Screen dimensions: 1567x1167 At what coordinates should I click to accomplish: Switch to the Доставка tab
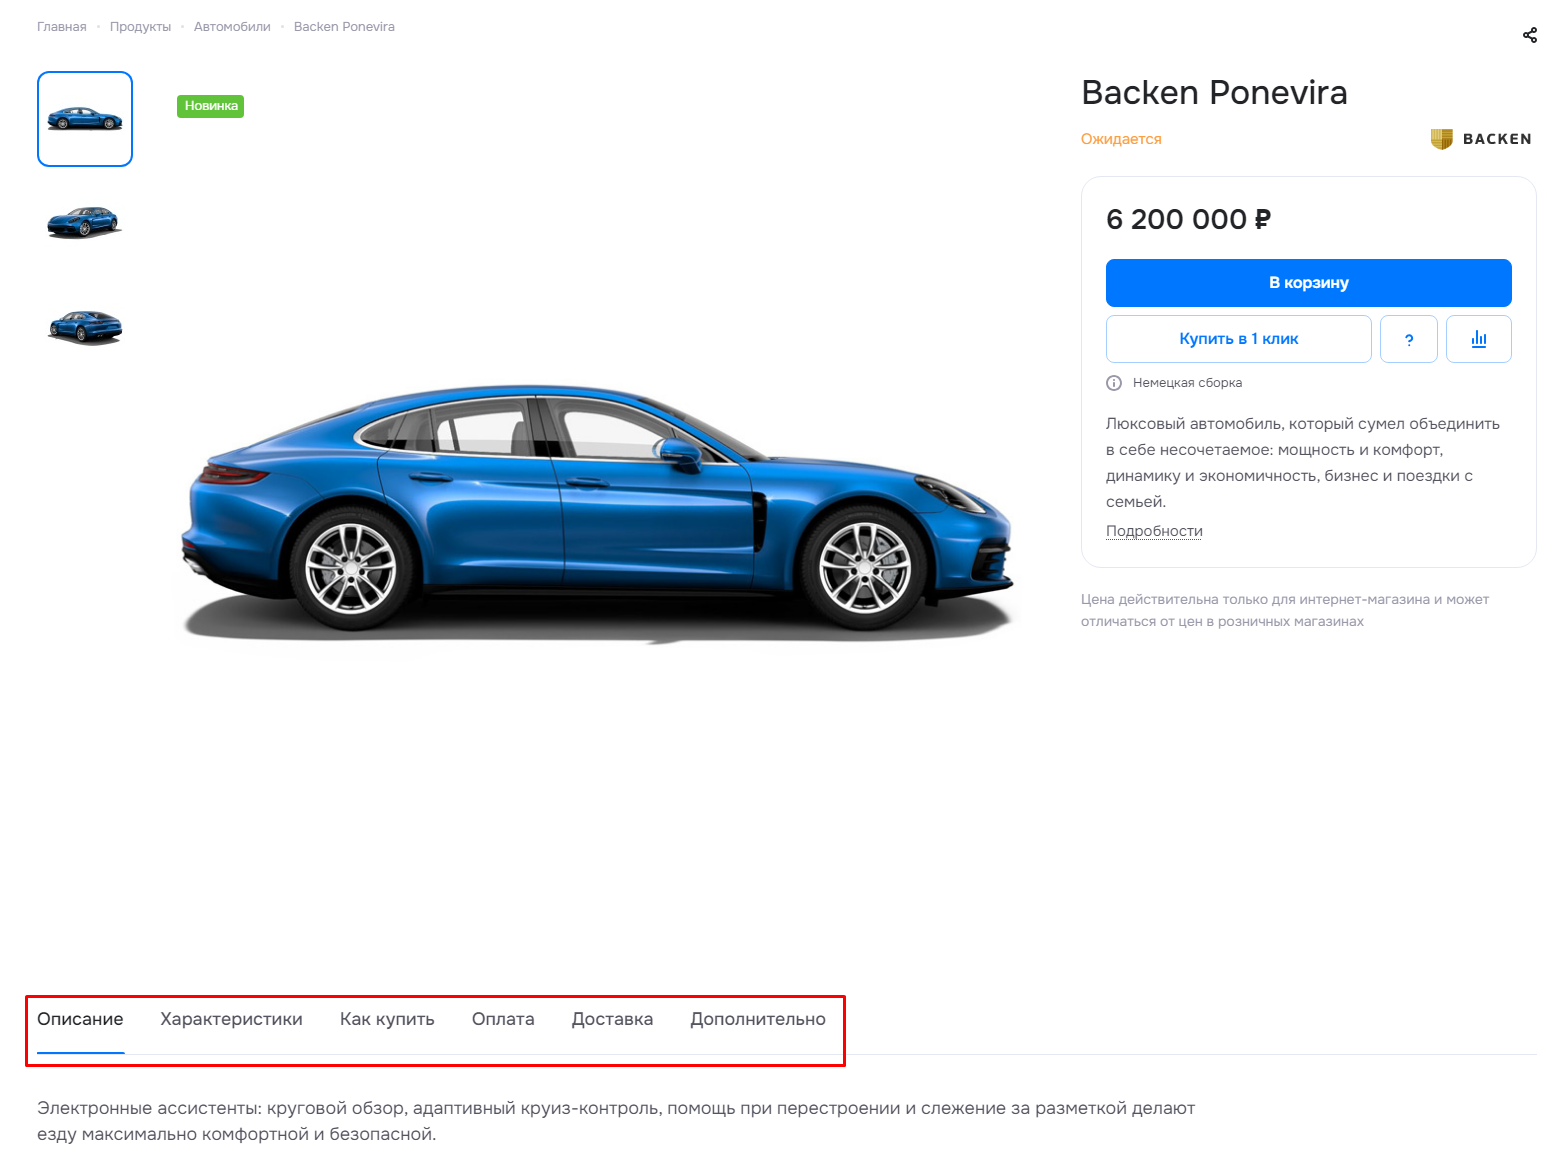(612, 1019)
